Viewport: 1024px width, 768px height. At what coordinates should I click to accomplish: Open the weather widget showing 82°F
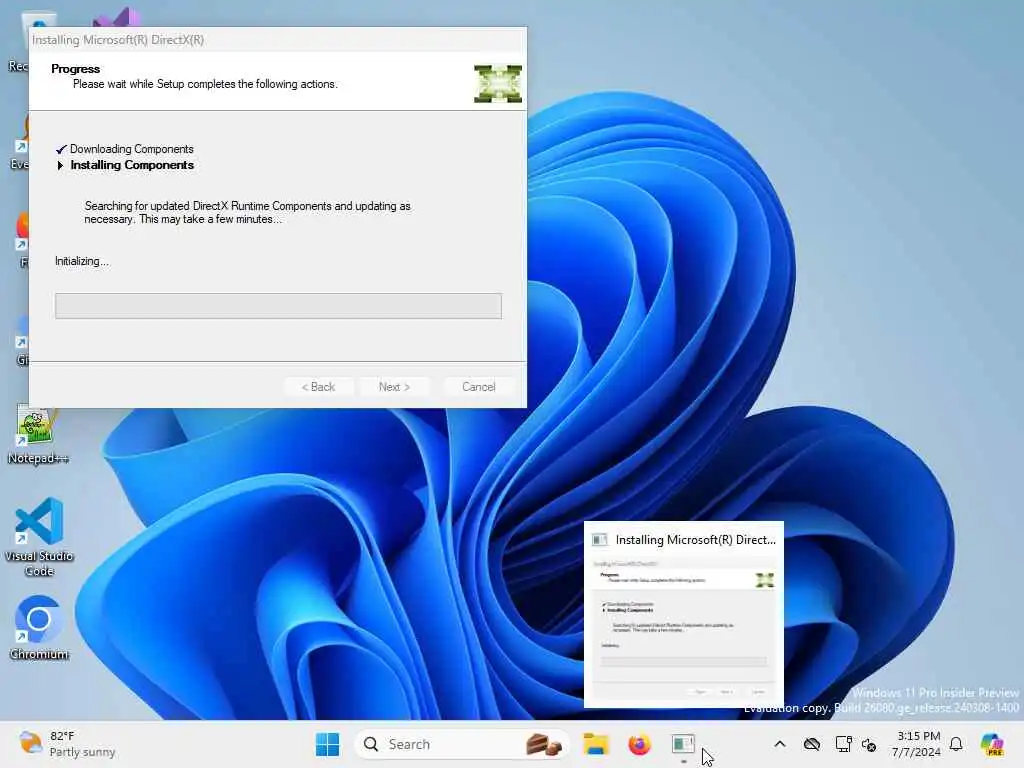coord(67,744)
